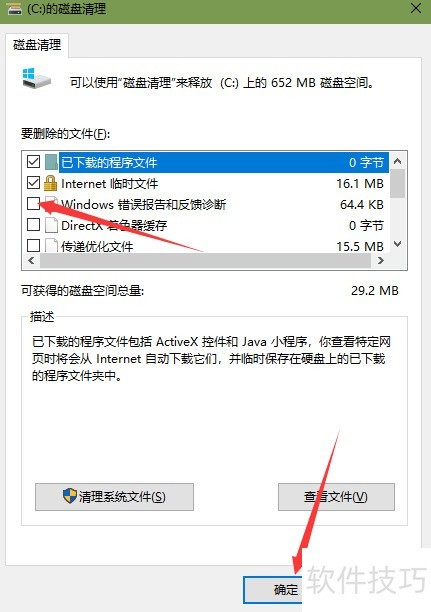Confirm with the 确定 button
The height and width of the screenshot is (612, 431).
[x=273, y=589]
